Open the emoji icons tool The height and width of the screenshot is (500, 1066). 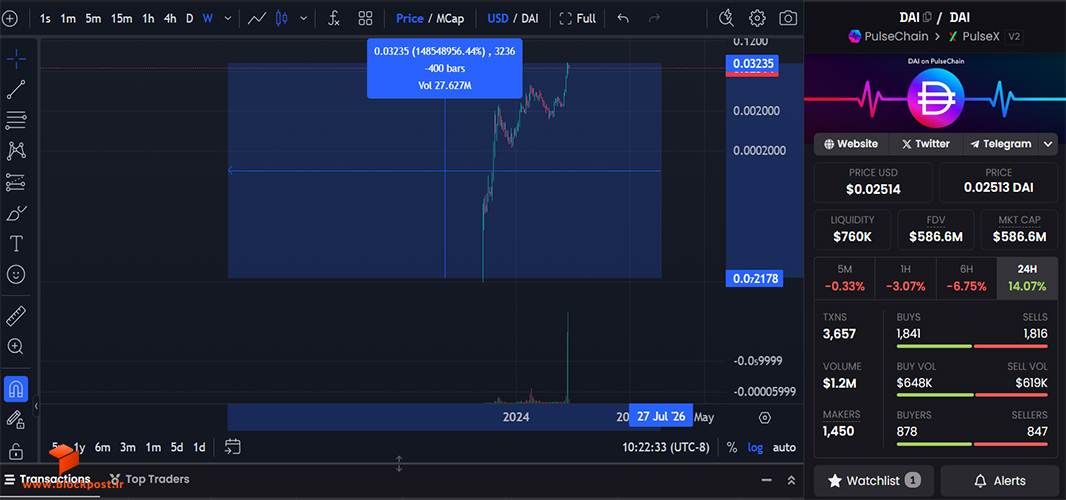coord(16,274)
